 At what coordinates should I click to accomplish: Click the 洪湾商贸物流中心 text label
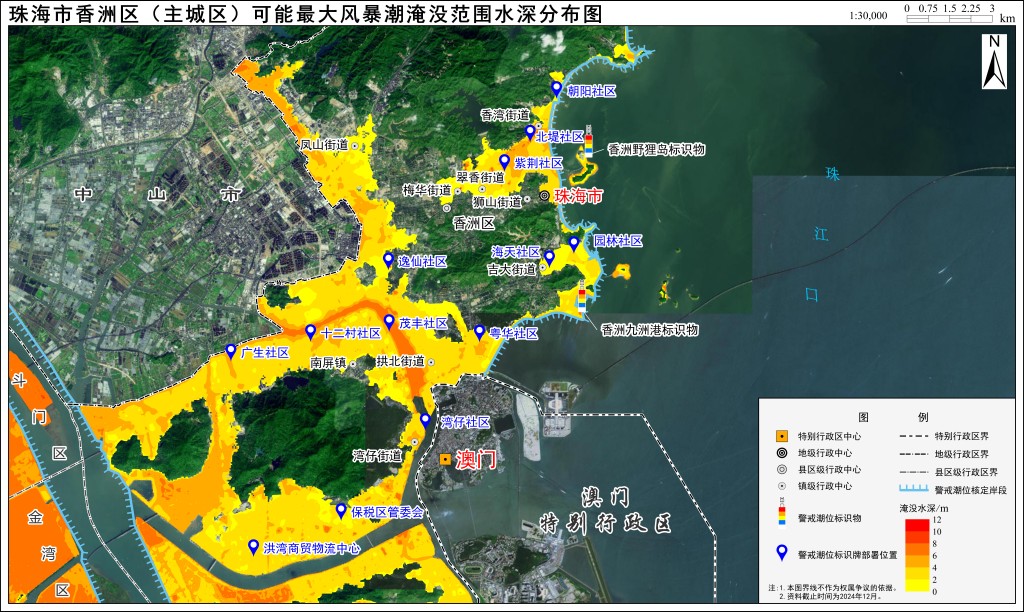(x=312, y=549)
